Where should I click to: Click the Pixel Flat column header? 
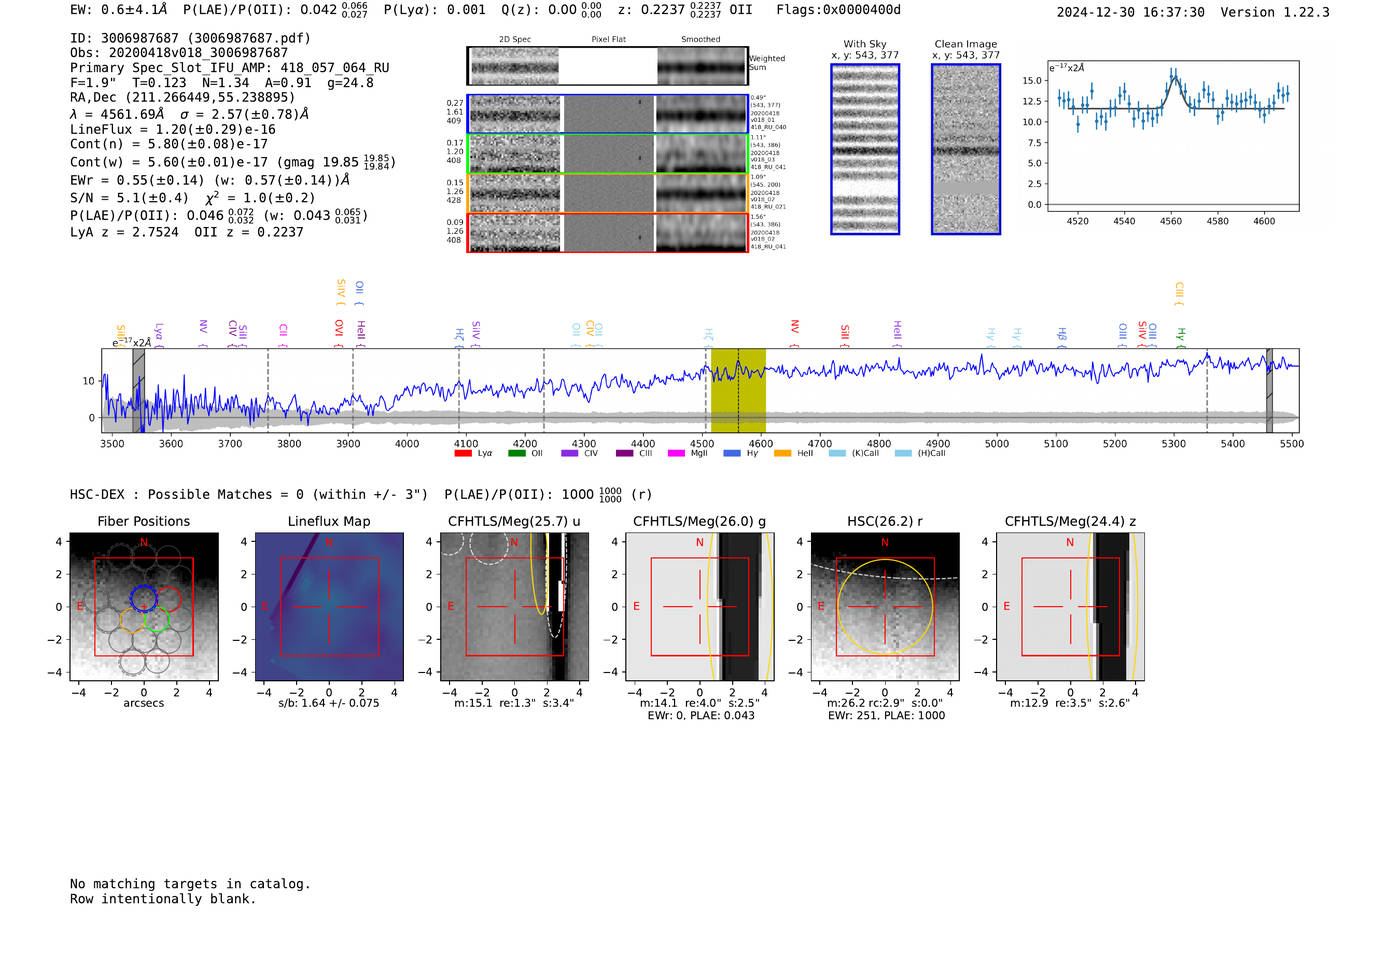coord(608,40)
